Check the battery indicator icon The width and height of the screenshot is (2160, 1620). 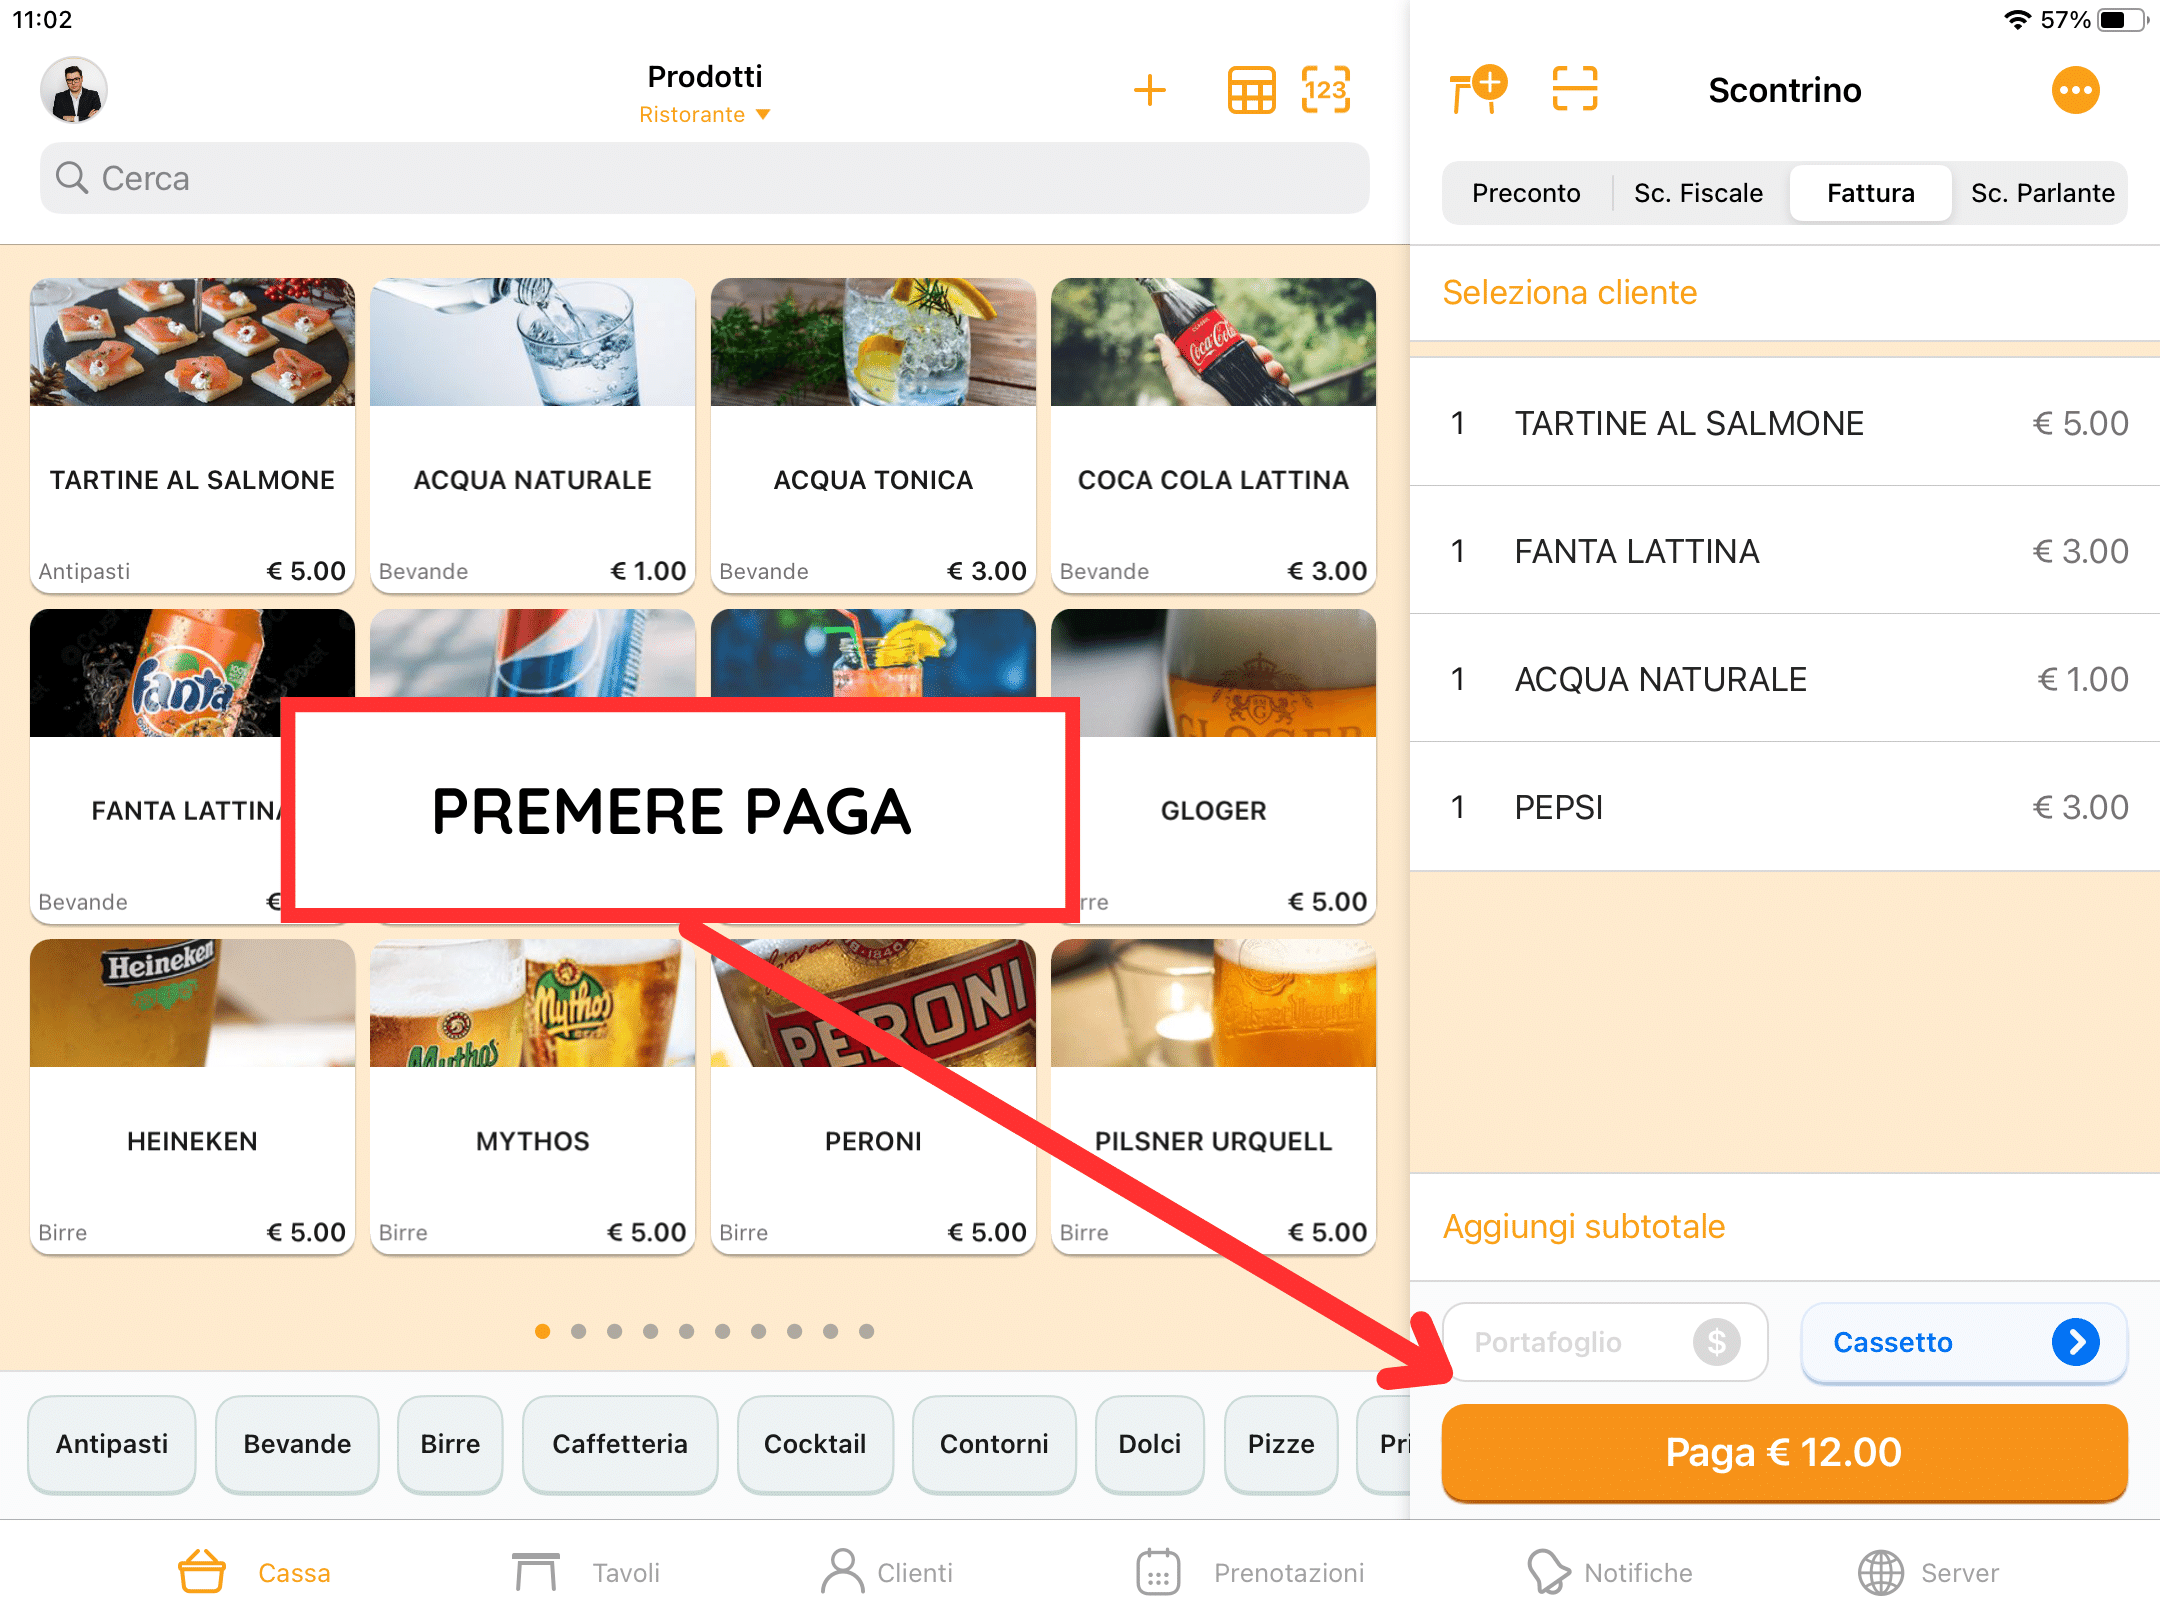pyautogui.click(x=2123, y=20)
